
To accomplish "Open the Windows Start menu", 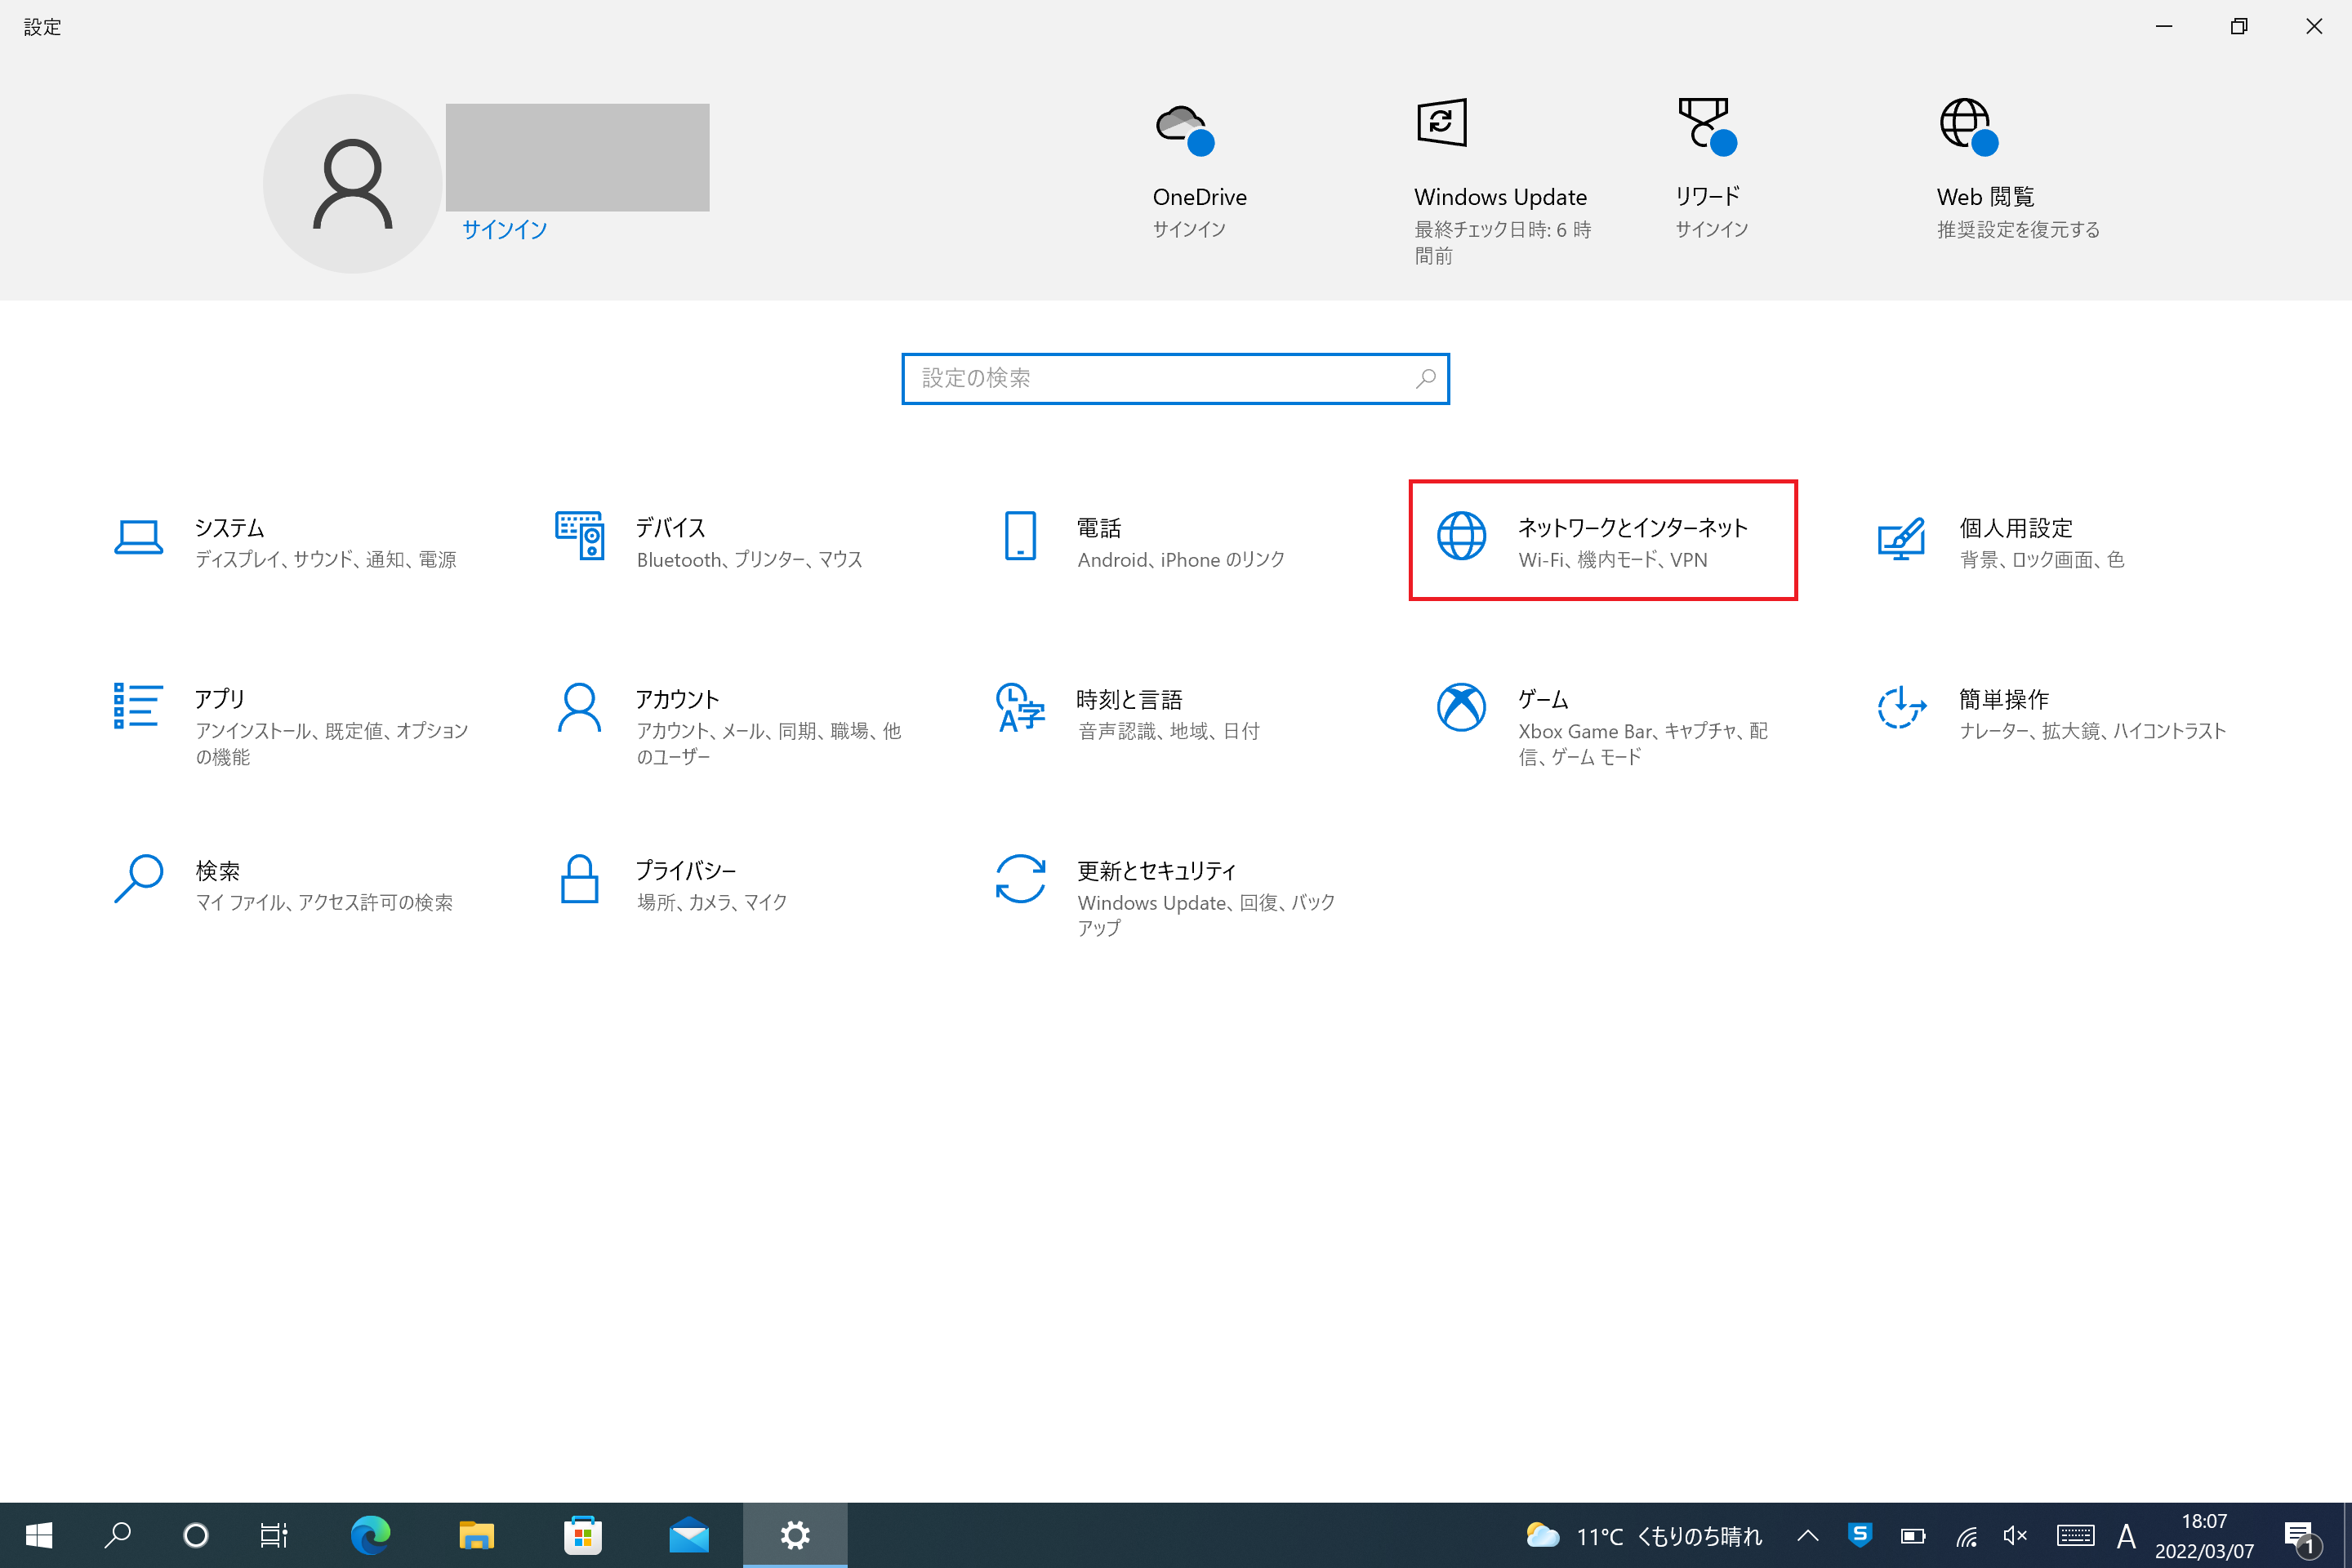I will (39, 1535).
